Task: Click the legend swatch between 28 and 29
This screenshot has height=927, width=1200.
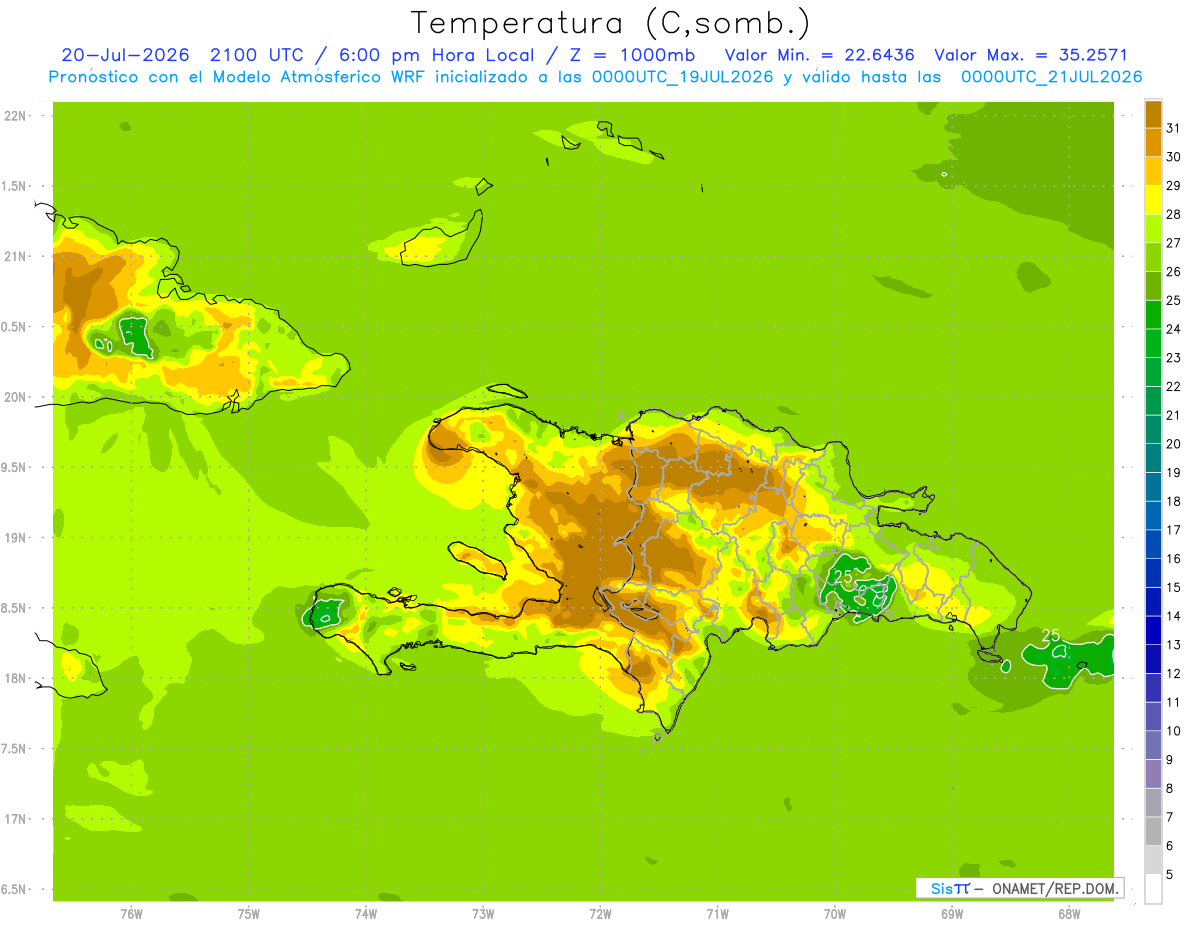Action: coord(1153,200)
